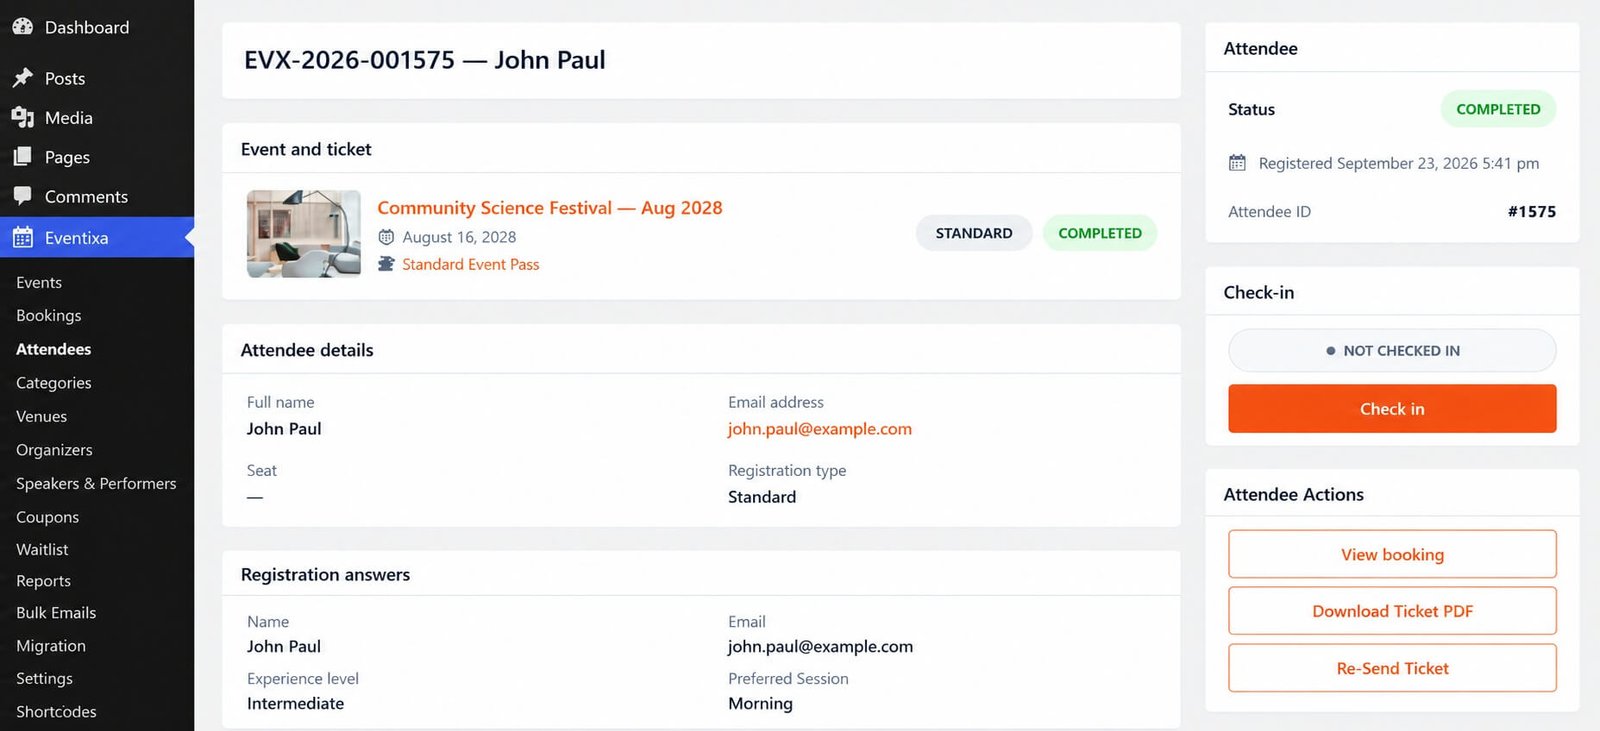The image size is (1600, 731).
Task: Go to the Migration page
Action: coord(51,646)
